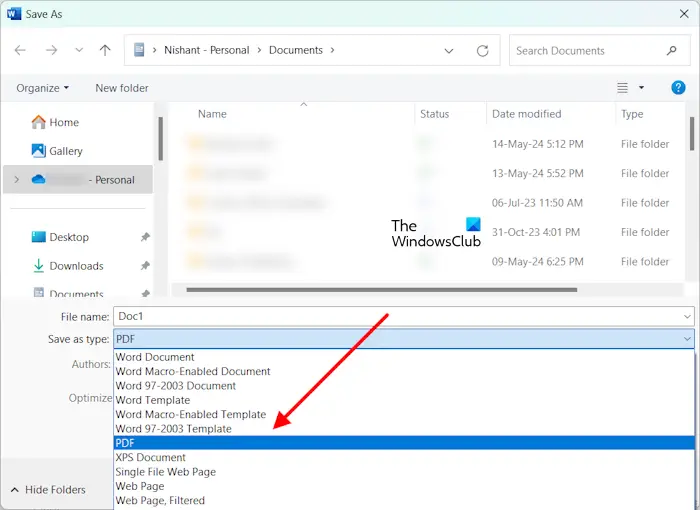Click Hide Folders
The height and width of the screenshot is (510, 700).
click(x=48, y=489)
